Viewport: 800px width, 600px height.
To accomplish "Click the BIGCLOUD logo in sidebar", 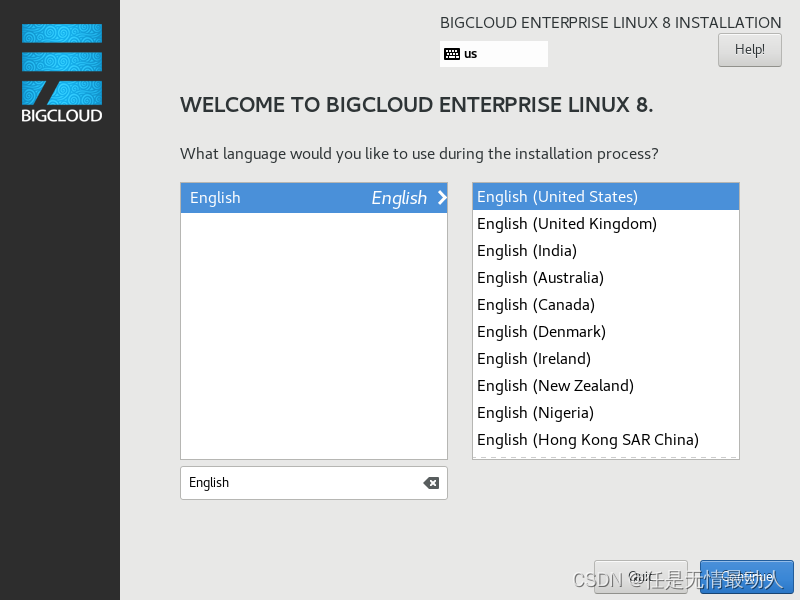I will [62, 73].
